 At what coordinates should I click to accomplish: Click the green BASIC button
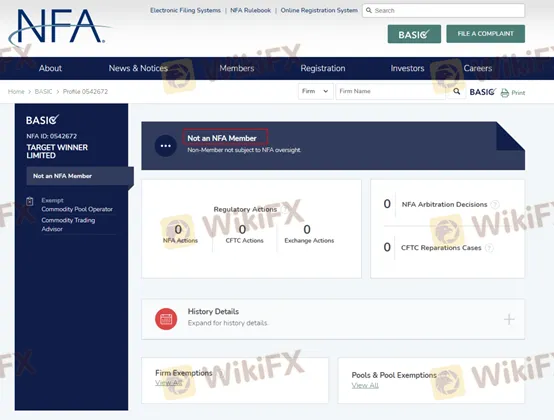pyautogui.click(x=414, y=34)
